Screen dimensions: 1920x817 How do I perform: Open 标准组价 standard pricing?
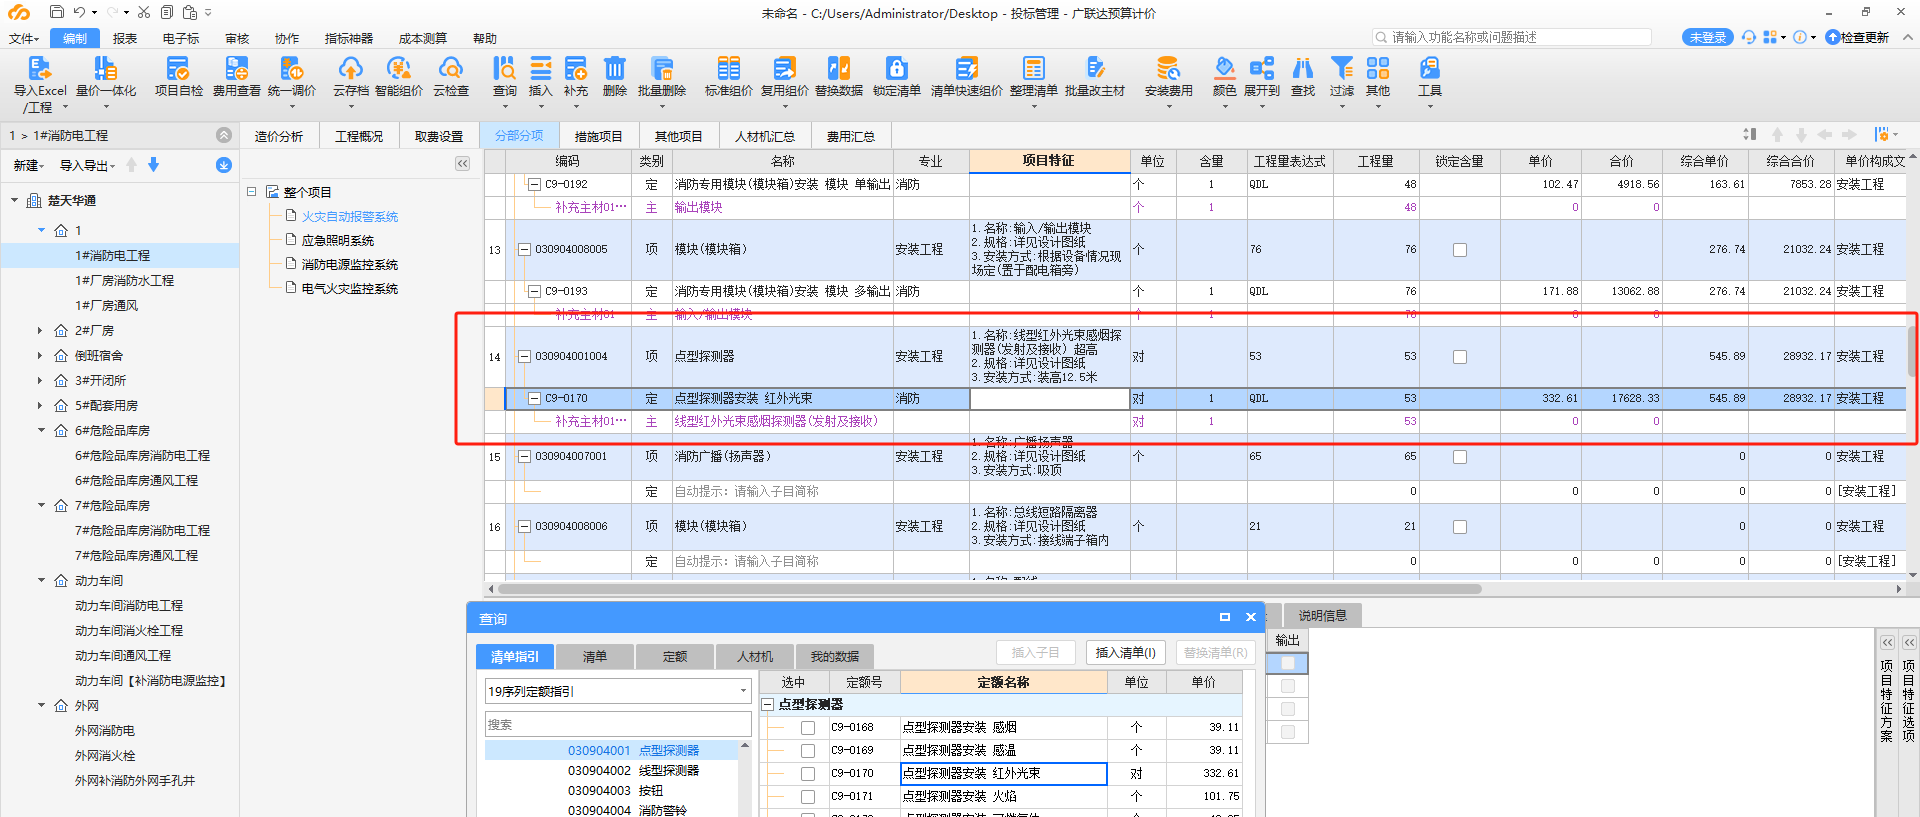point(729,77)
